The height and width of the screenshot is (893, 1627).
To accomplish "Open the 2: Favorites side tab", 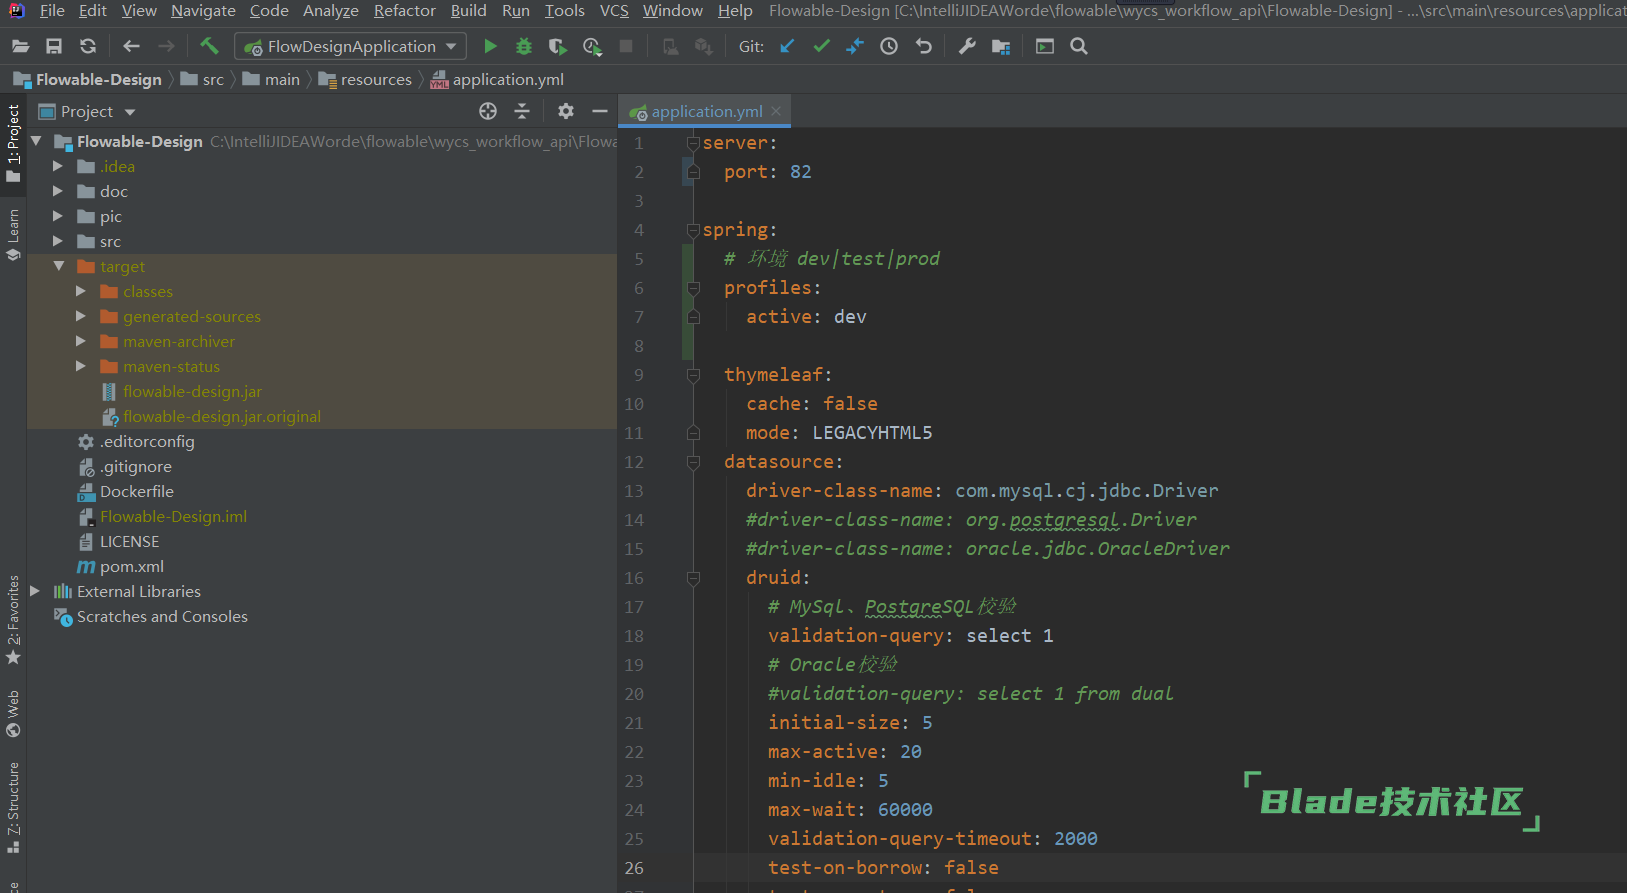I will tap(13, 620).
